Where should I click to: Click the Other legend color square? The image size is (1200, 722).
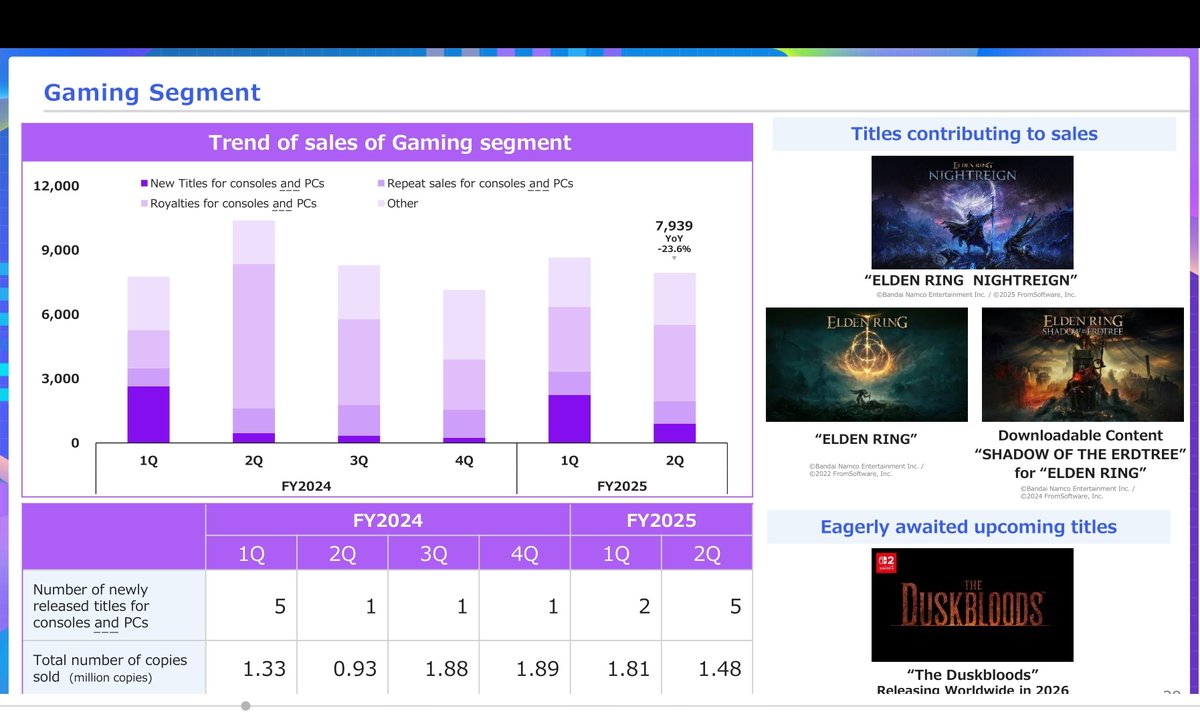tap(381, 204)
